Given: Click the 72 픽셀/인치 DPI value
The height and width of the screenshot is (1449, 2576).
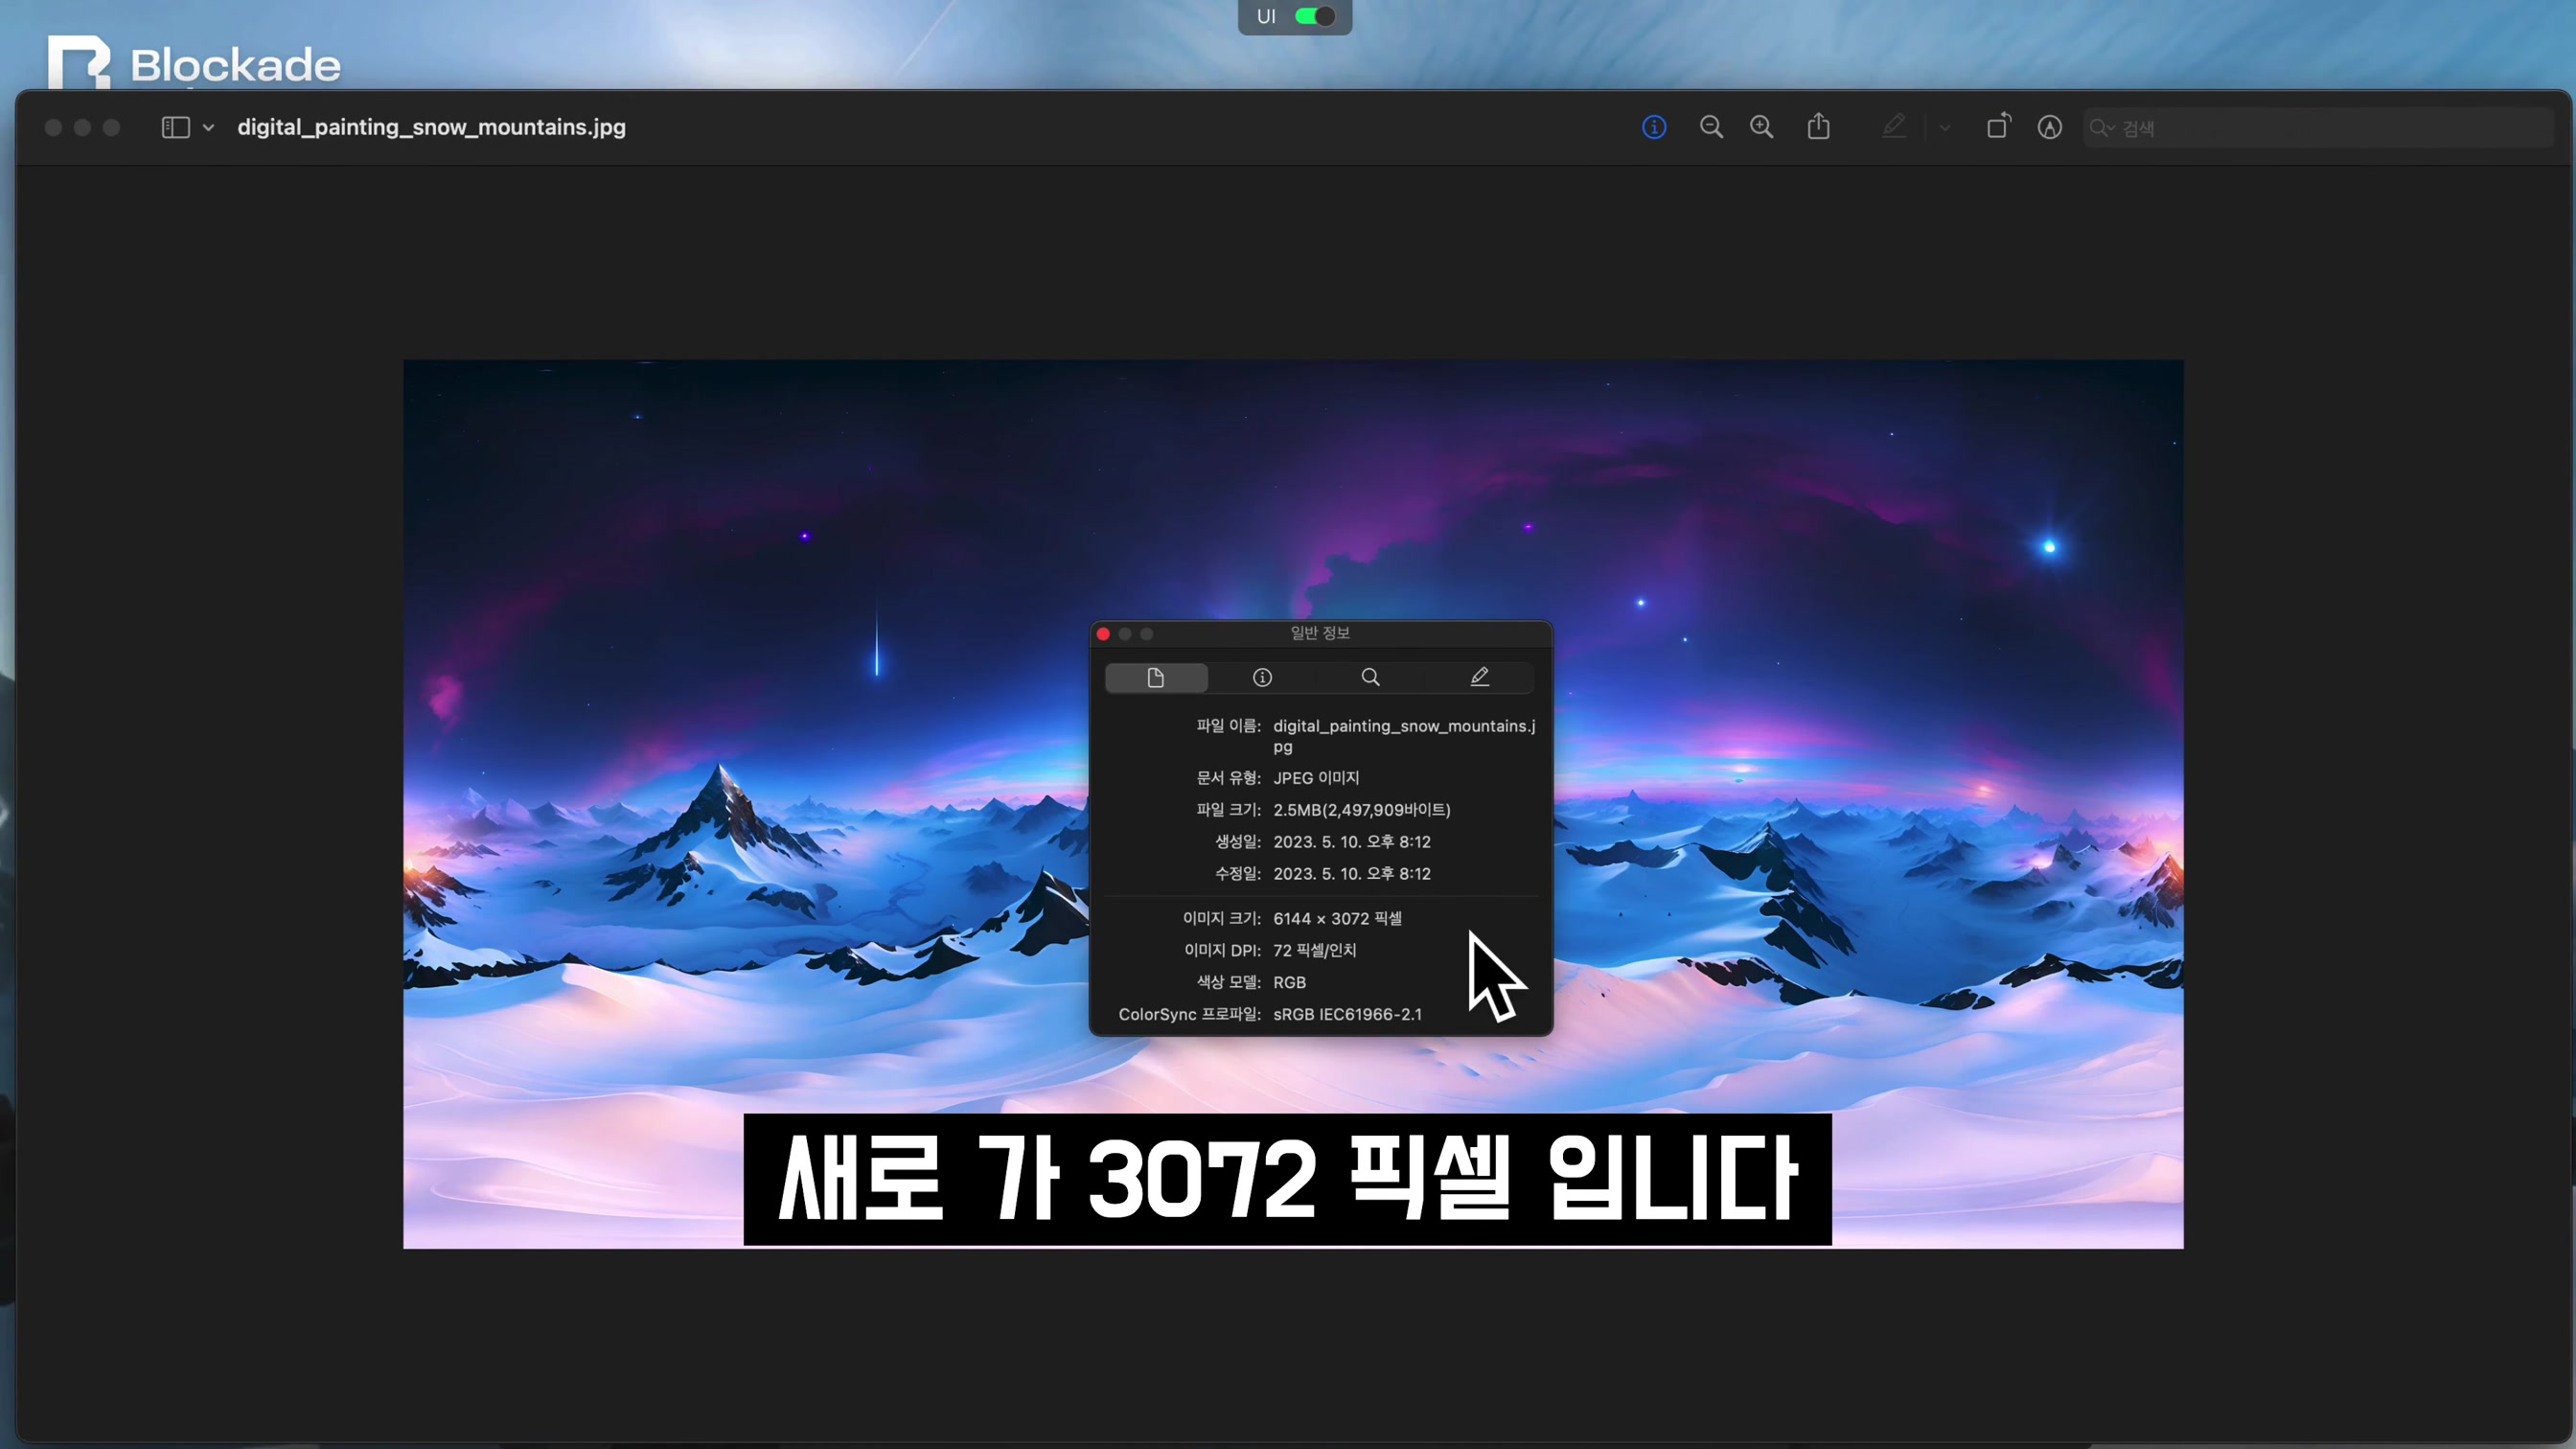Looking at the screenshot, I should (1314, 950).
